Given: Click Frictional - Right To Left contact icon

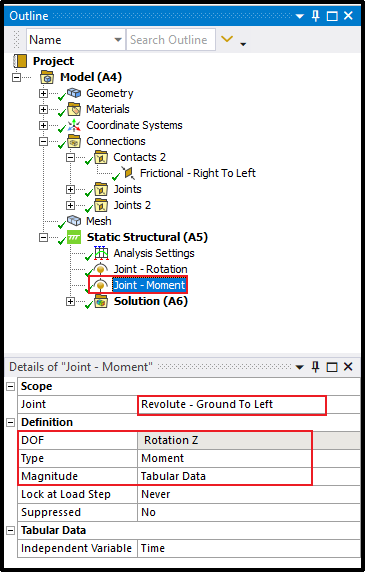Looking at the screenshot, I should (128, 173).
